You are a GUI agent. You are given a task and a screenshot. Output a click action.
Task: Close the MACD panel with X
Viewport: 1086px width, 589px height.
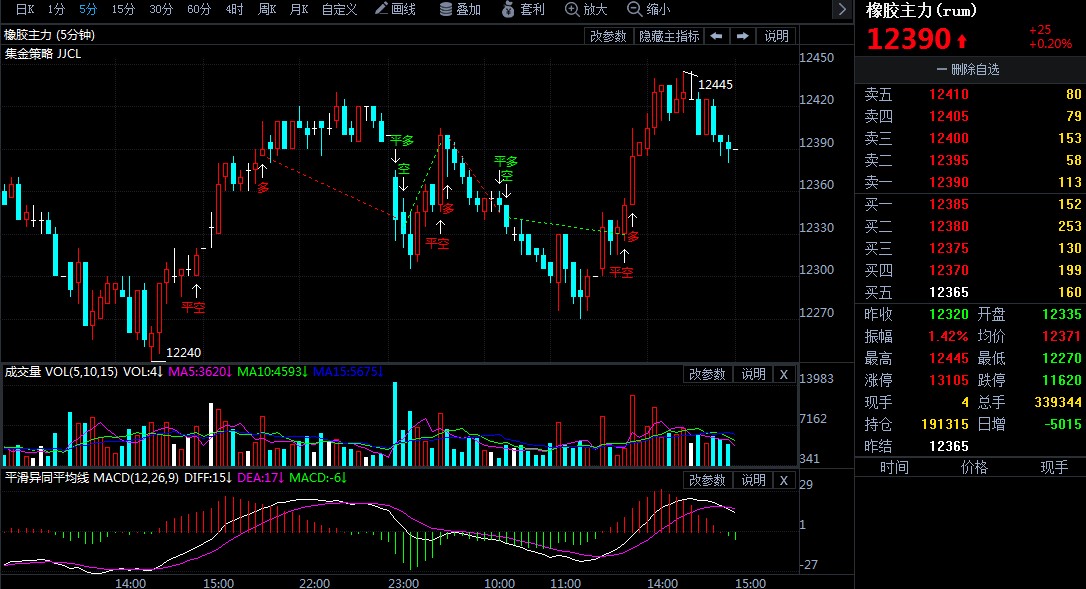(783, 480)
